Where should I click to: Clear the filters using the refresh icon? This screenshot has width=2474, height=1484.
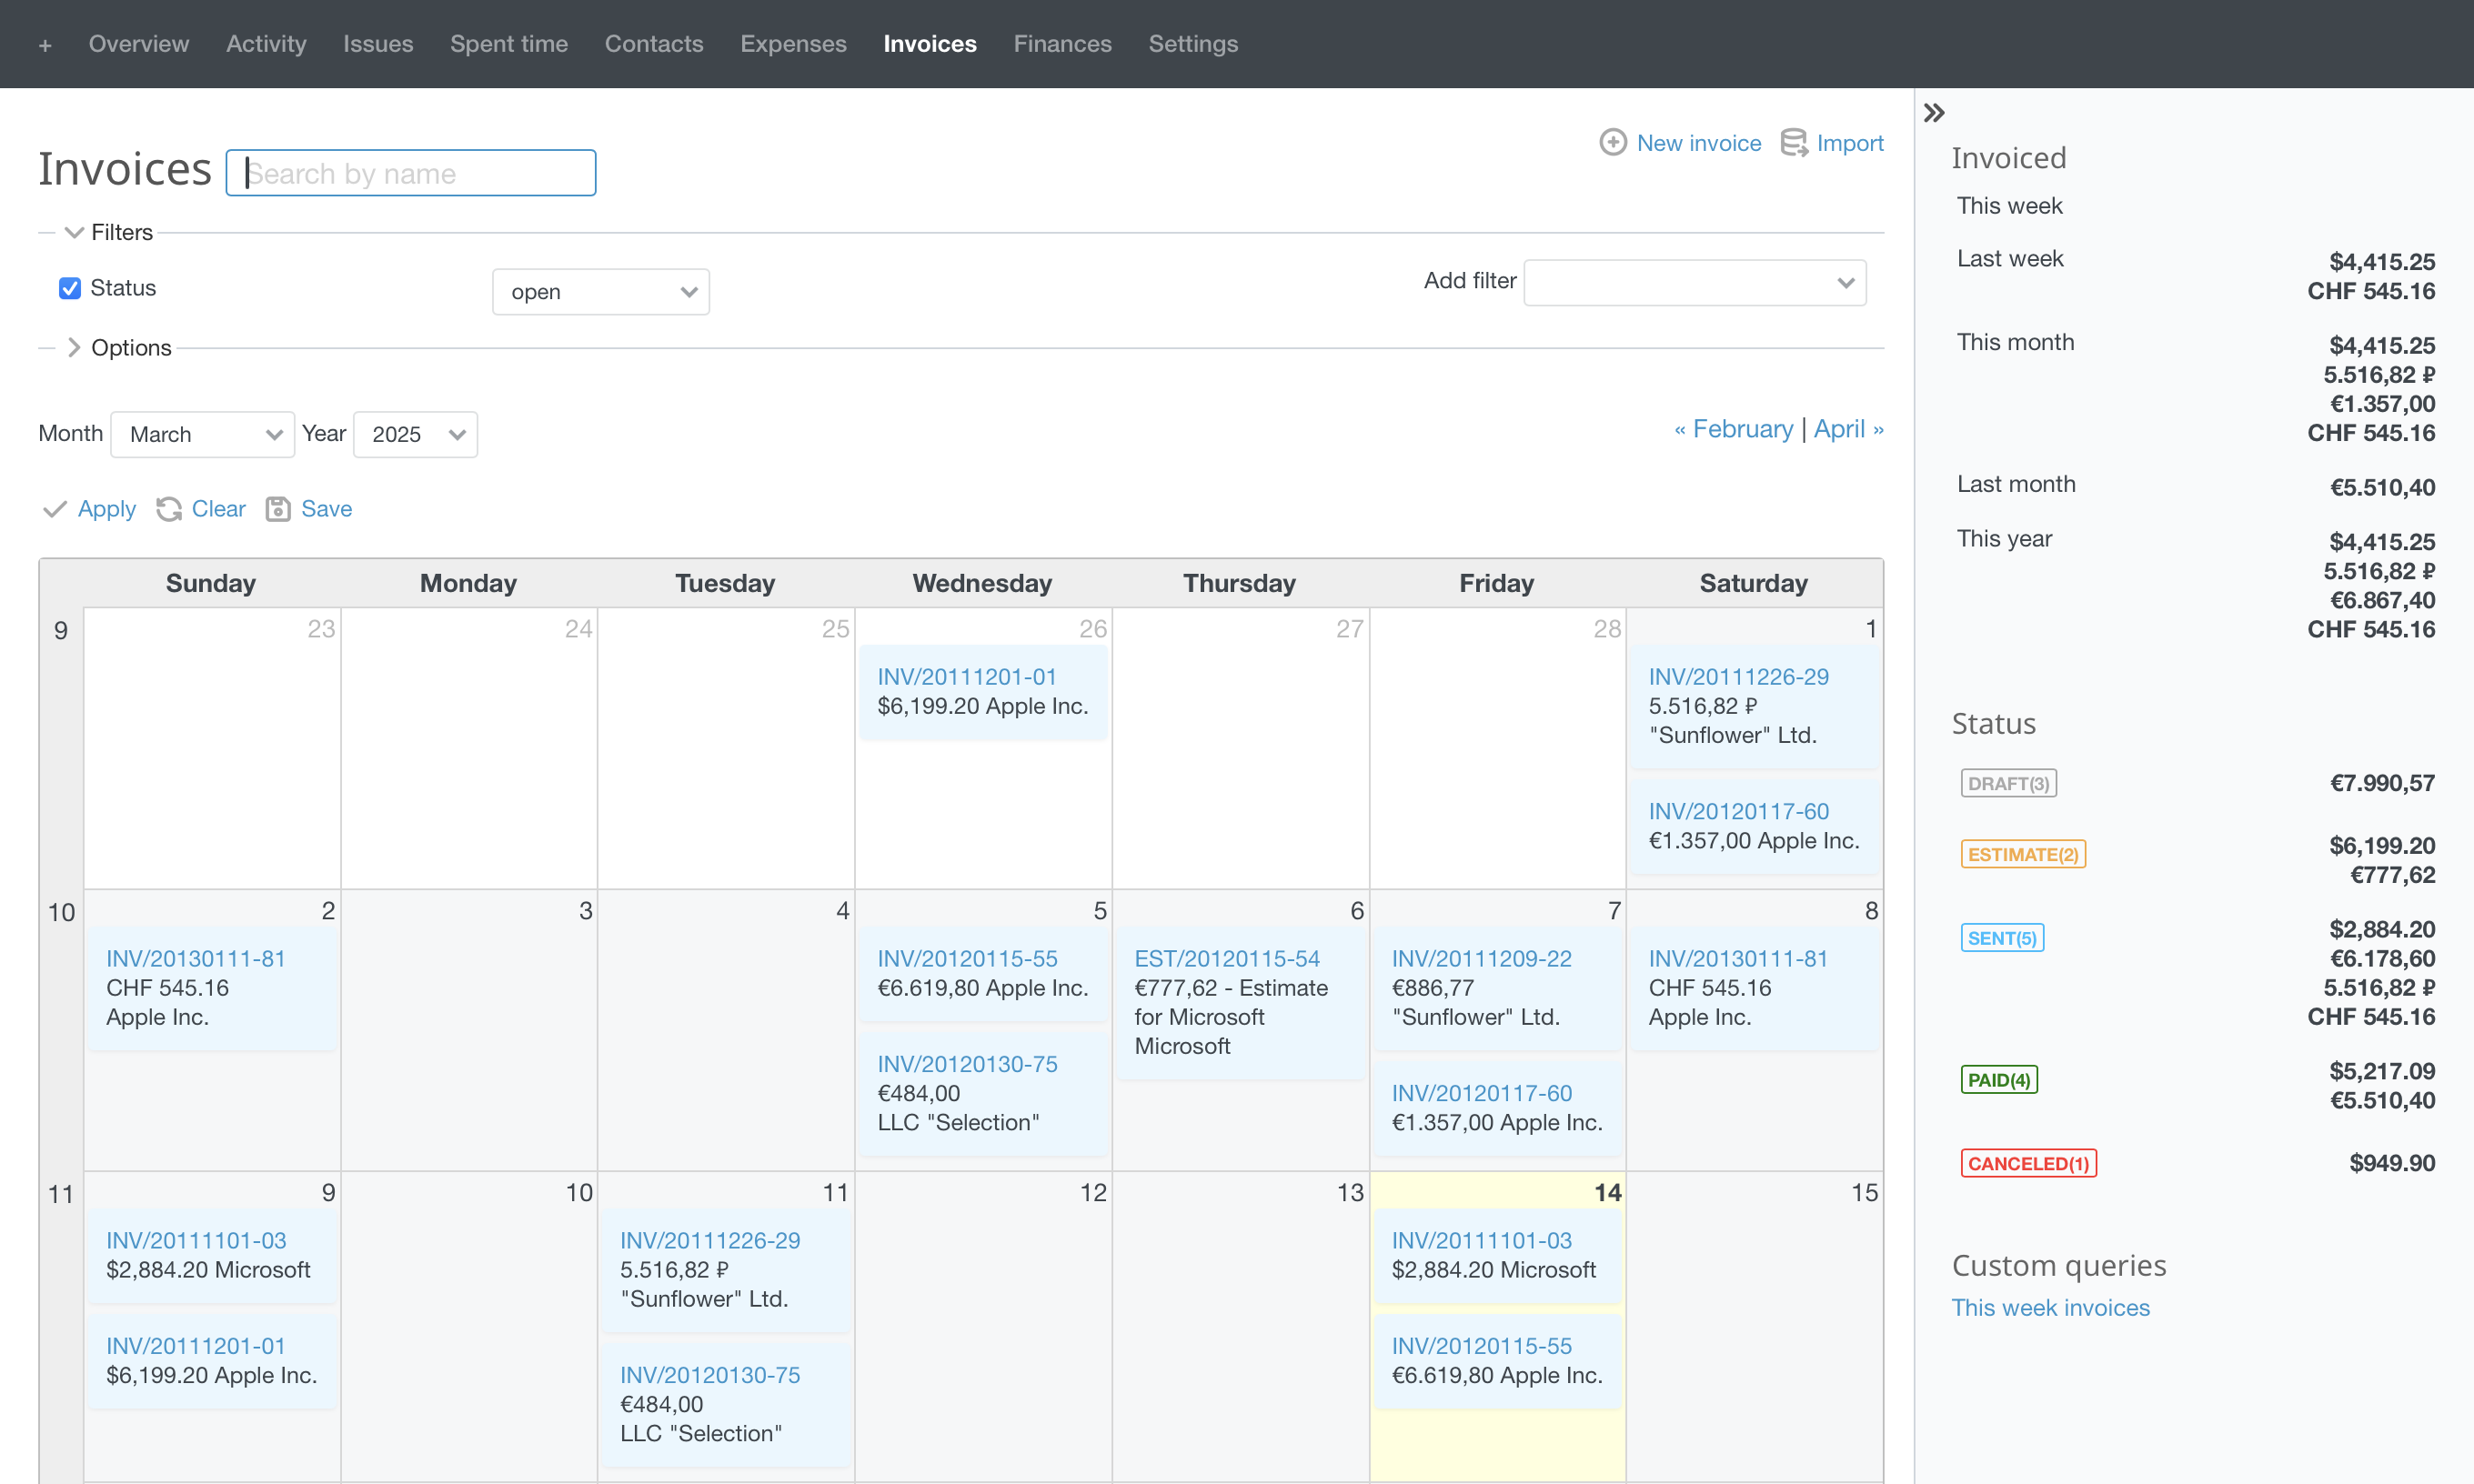(x=170, y=509)
